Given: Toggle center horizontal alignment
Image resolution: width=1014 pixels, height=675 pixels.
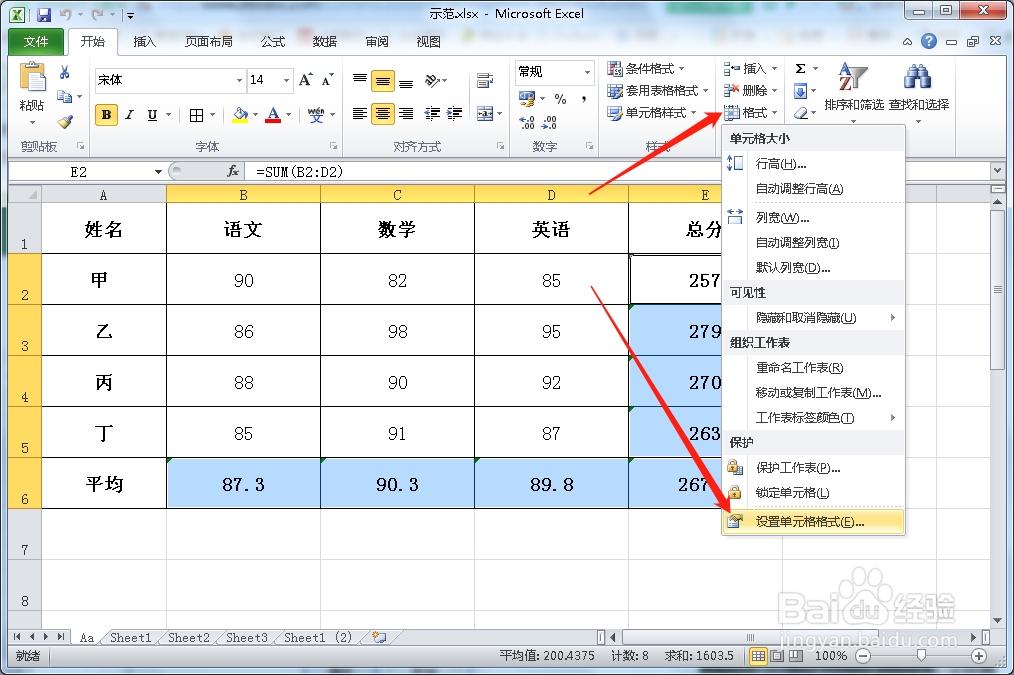Looking at the screenshot, I should [x=383, y=114].
